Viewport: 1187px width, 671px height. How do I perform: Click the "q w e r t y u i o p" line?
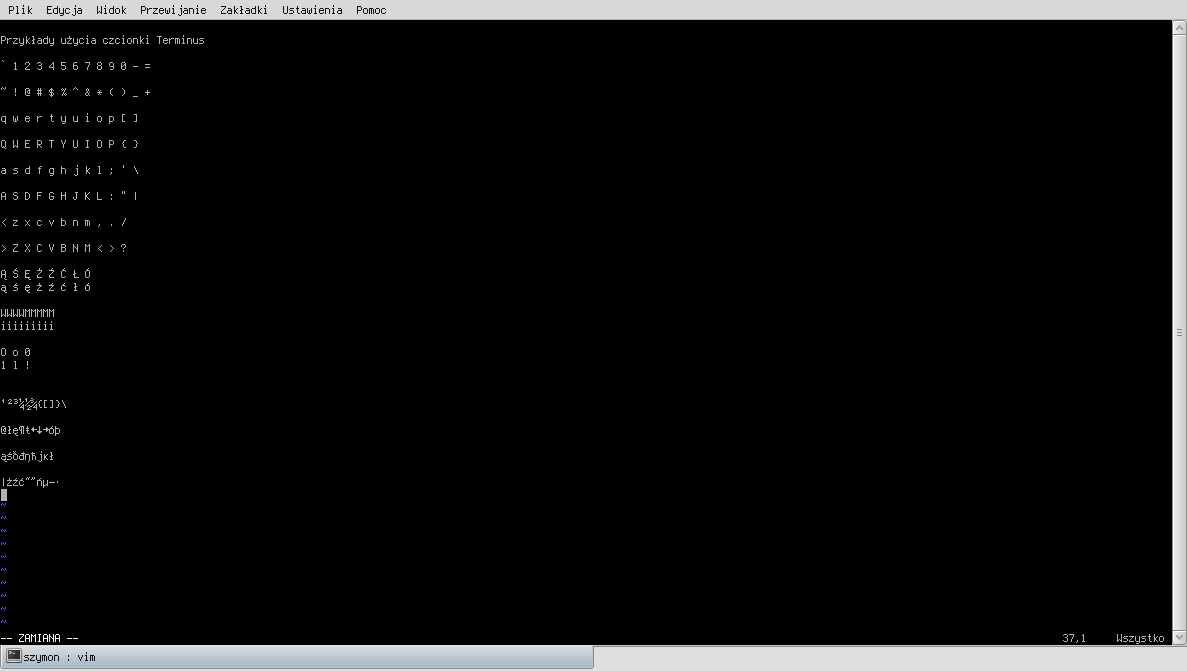[x=69, y=118]
